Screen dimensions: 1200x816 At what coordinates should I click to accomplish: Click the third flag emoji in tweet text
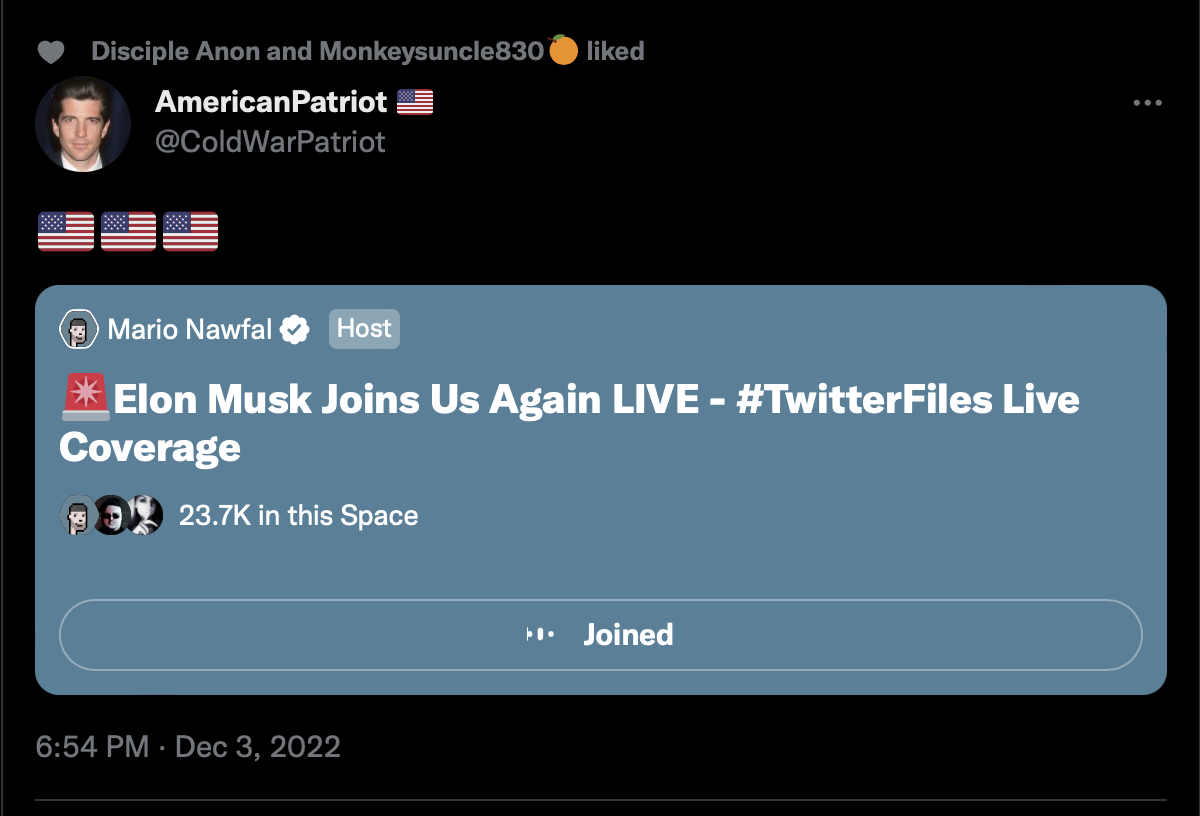pos(190,231)
